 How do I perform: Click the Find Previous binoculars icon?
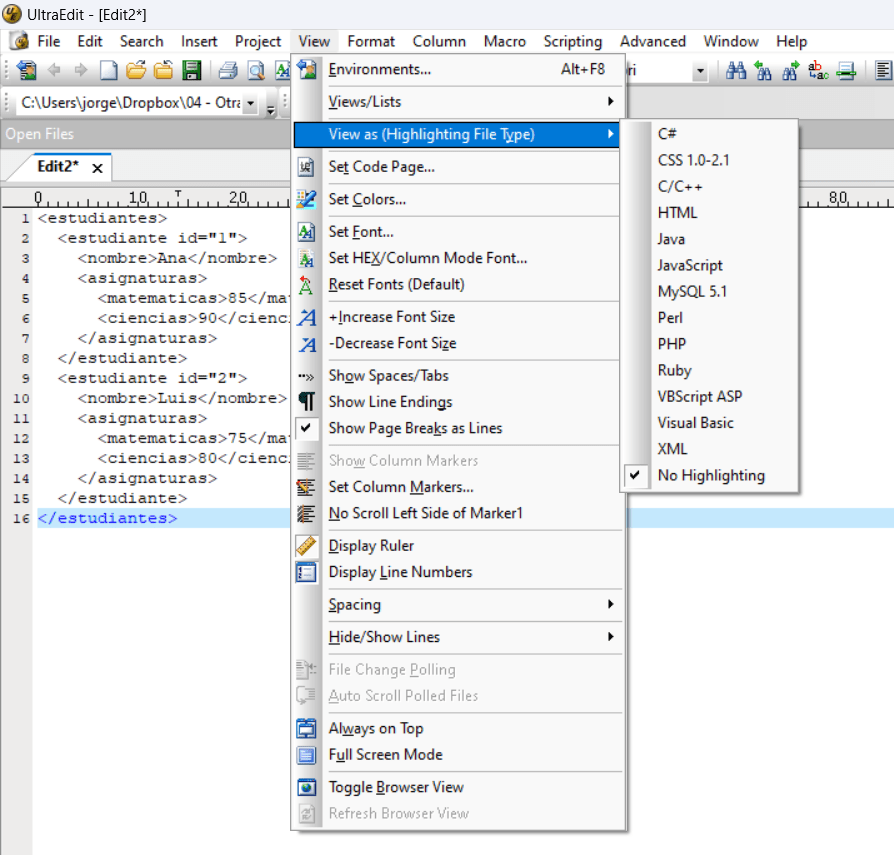tap(763, 70)
